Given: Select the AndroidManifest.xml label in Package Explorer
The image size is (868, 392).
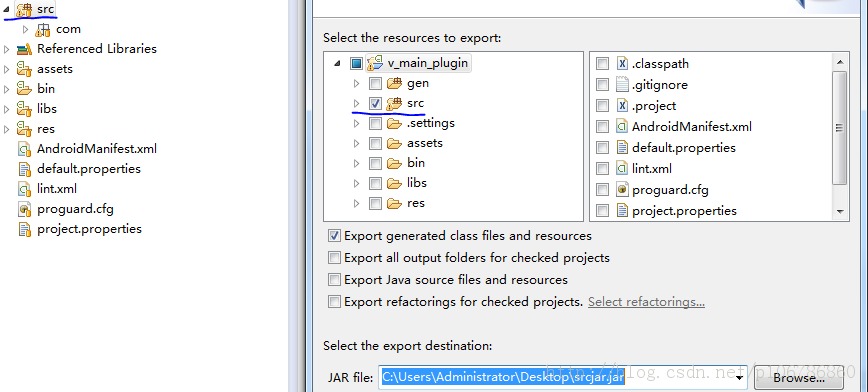Looking at the screenshot, I should (97, 149).
